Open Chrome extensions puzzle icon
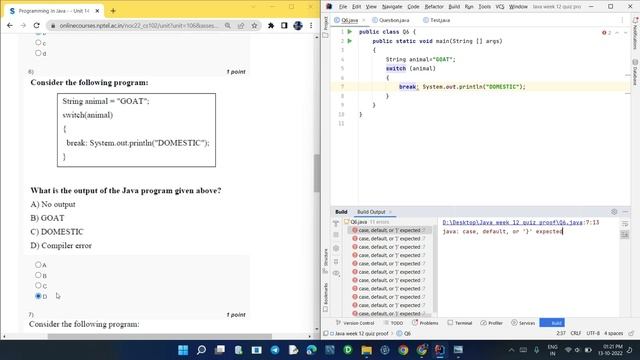Image resolution: width=640 pixels, height=360 pixels. pos(271,25)
